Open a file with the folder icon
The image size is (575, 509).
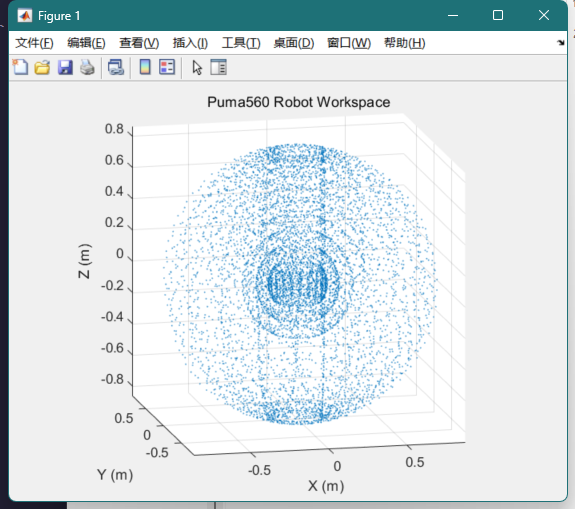click(x=42, y=67)
